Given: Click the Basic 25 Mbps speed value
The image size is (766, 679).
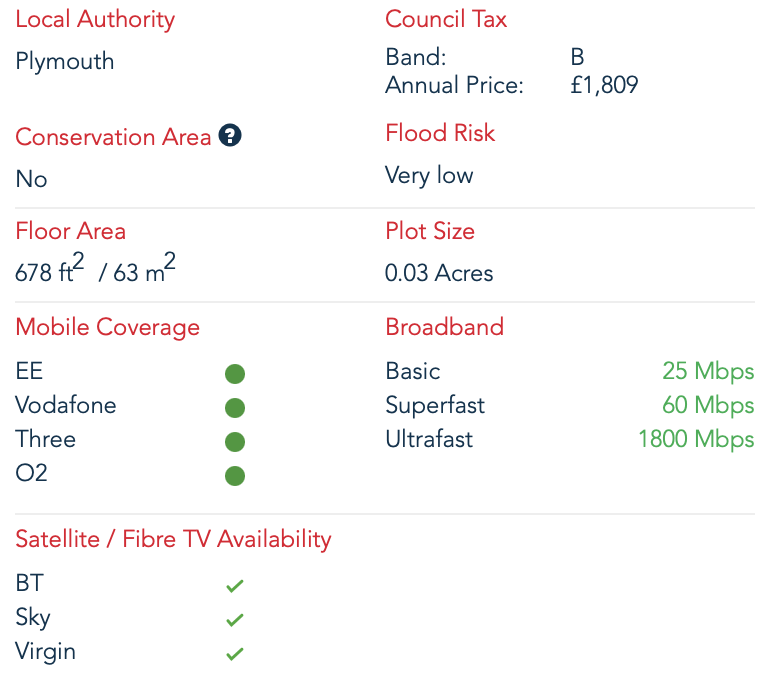Looking at the screenshot, I should [x=708, y=371].
